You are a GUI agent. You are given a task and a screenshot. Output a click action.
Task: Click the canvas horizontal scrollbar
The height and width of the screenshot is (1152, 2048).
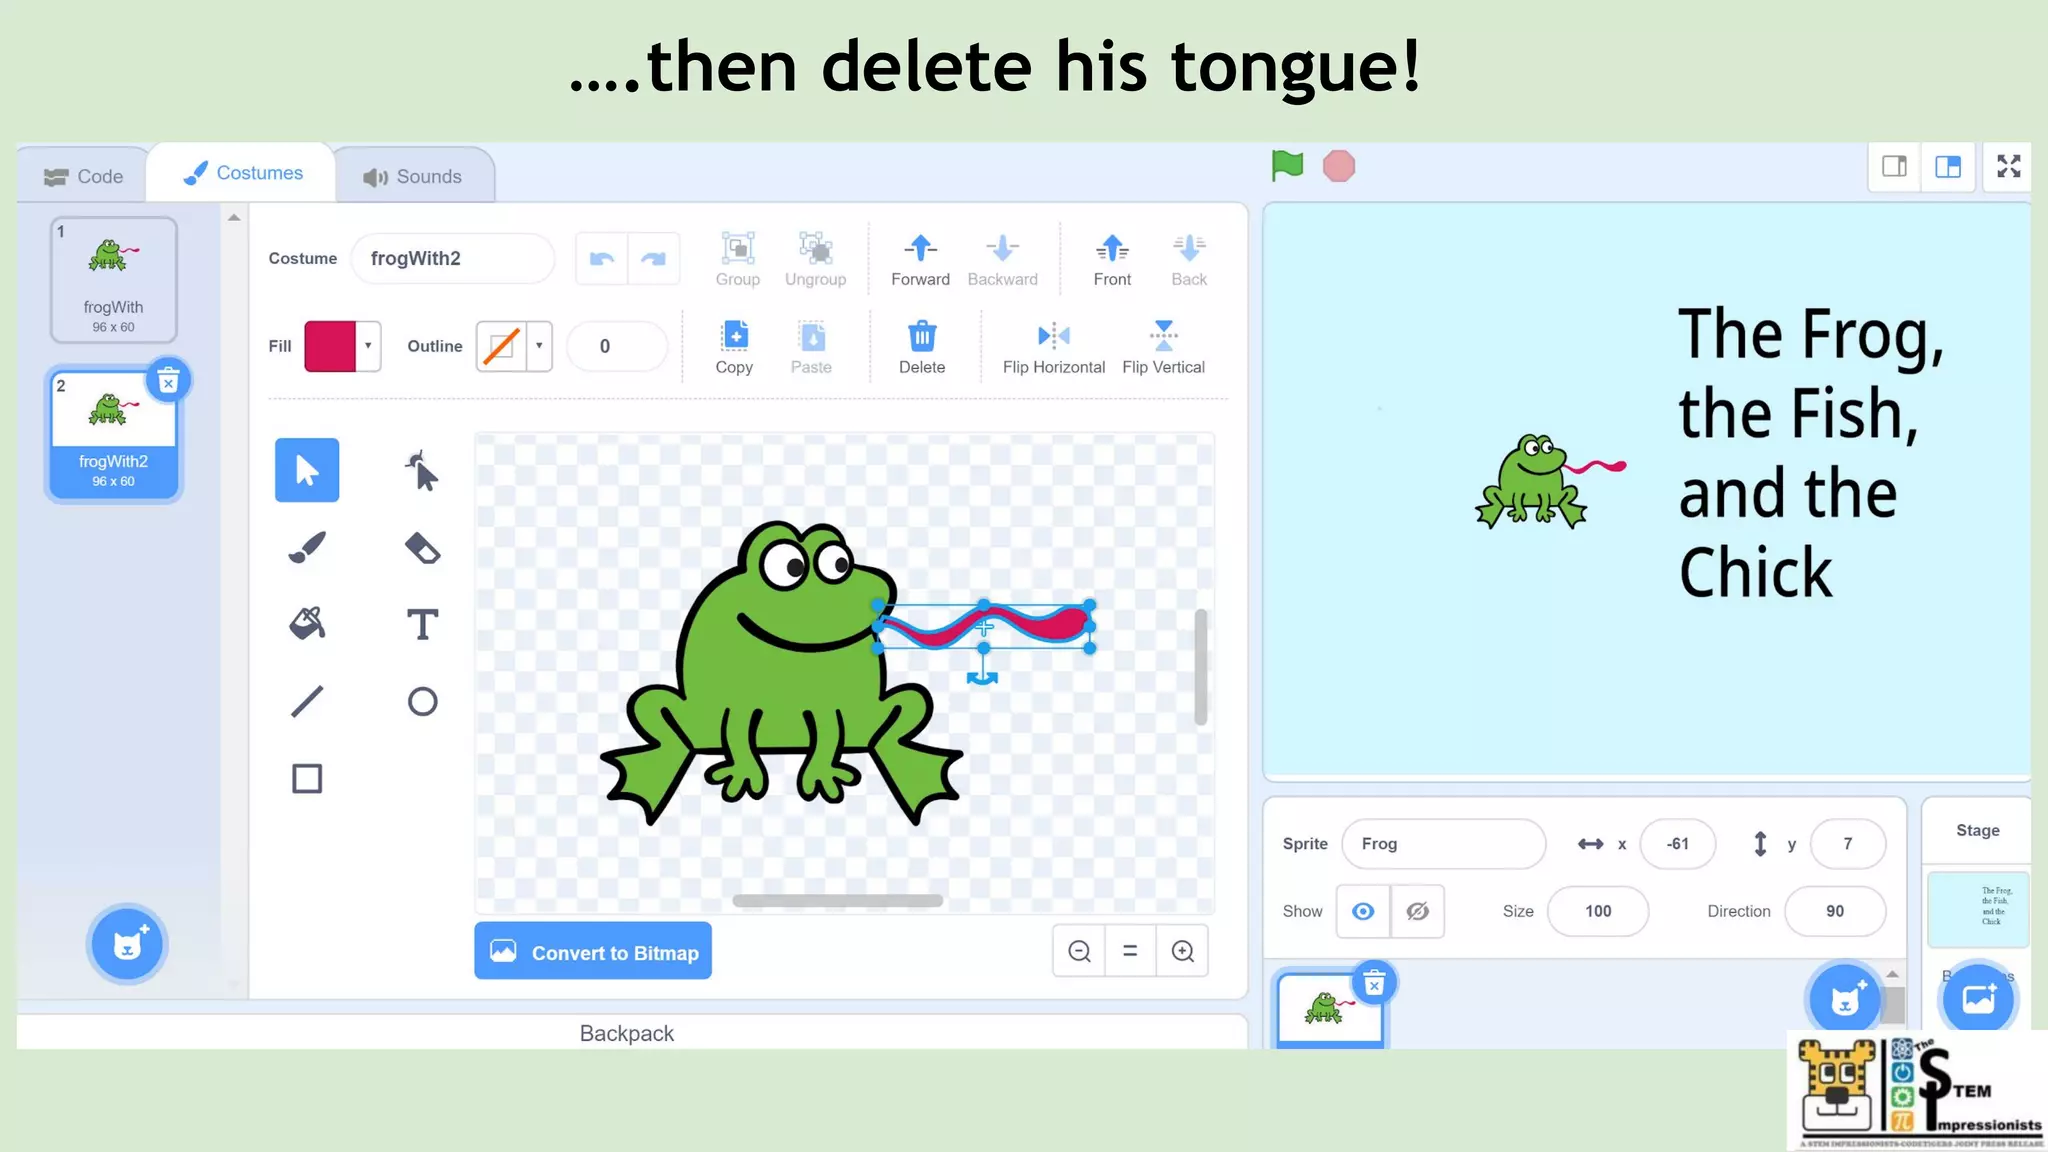tap(838, 901)
